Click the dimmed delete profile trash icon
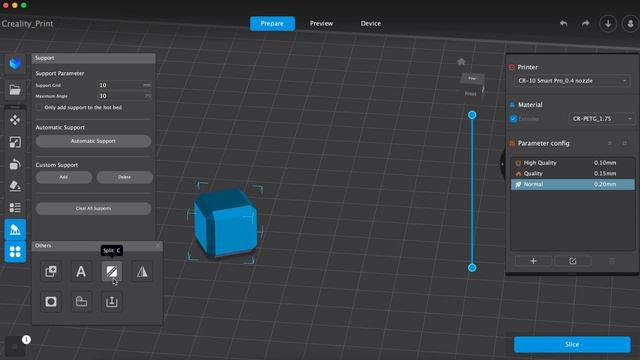Image resolution: width=640 pixels, height=360 pixels. 612,261
